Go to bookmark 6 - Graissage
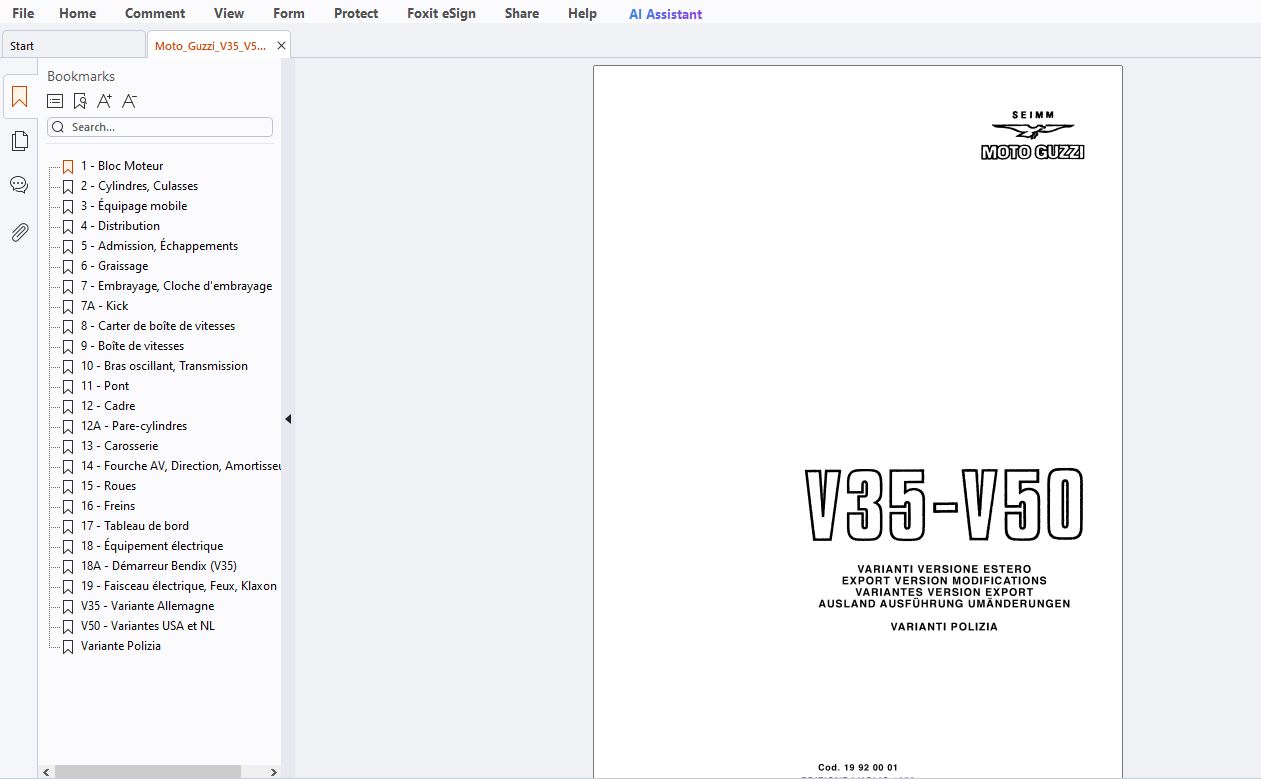The width and height of the screenshot is (1261, 779). [x=114, y=266]
